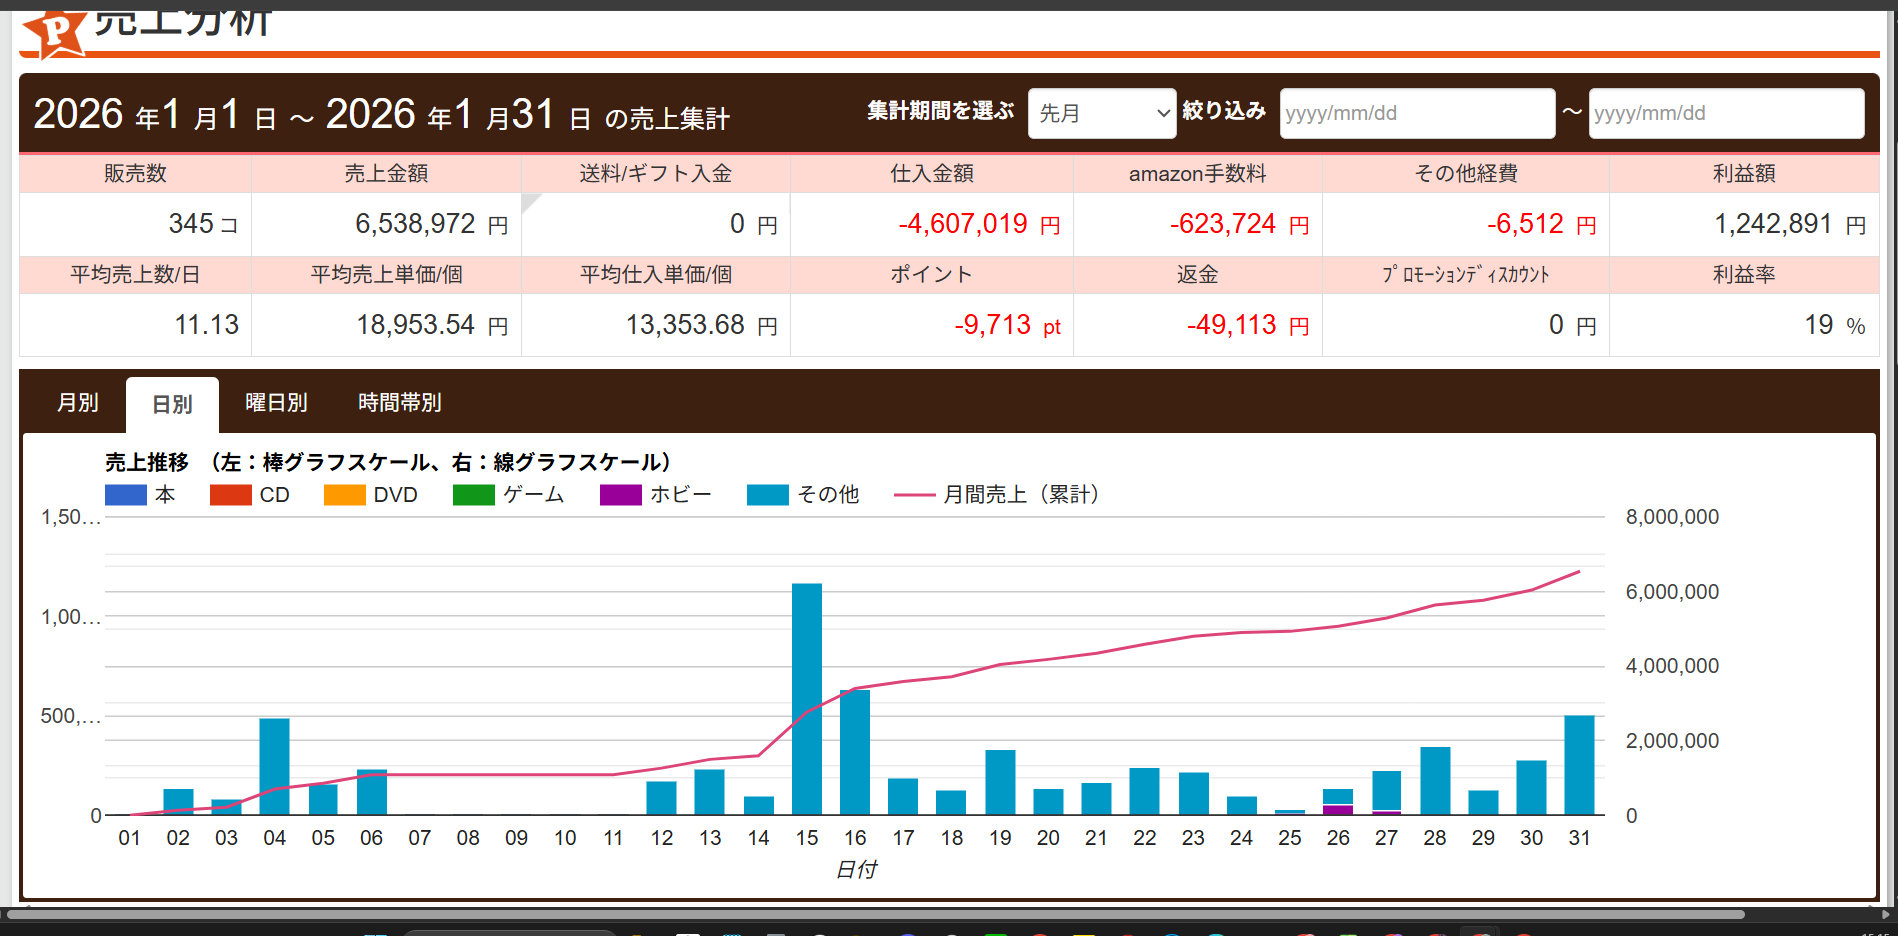Image resolution: width=1898 pixels, height=936 pixels.
Task: Click the green ゲーム legend swatch
Action: pyautogui.click(x=473, y=495)
